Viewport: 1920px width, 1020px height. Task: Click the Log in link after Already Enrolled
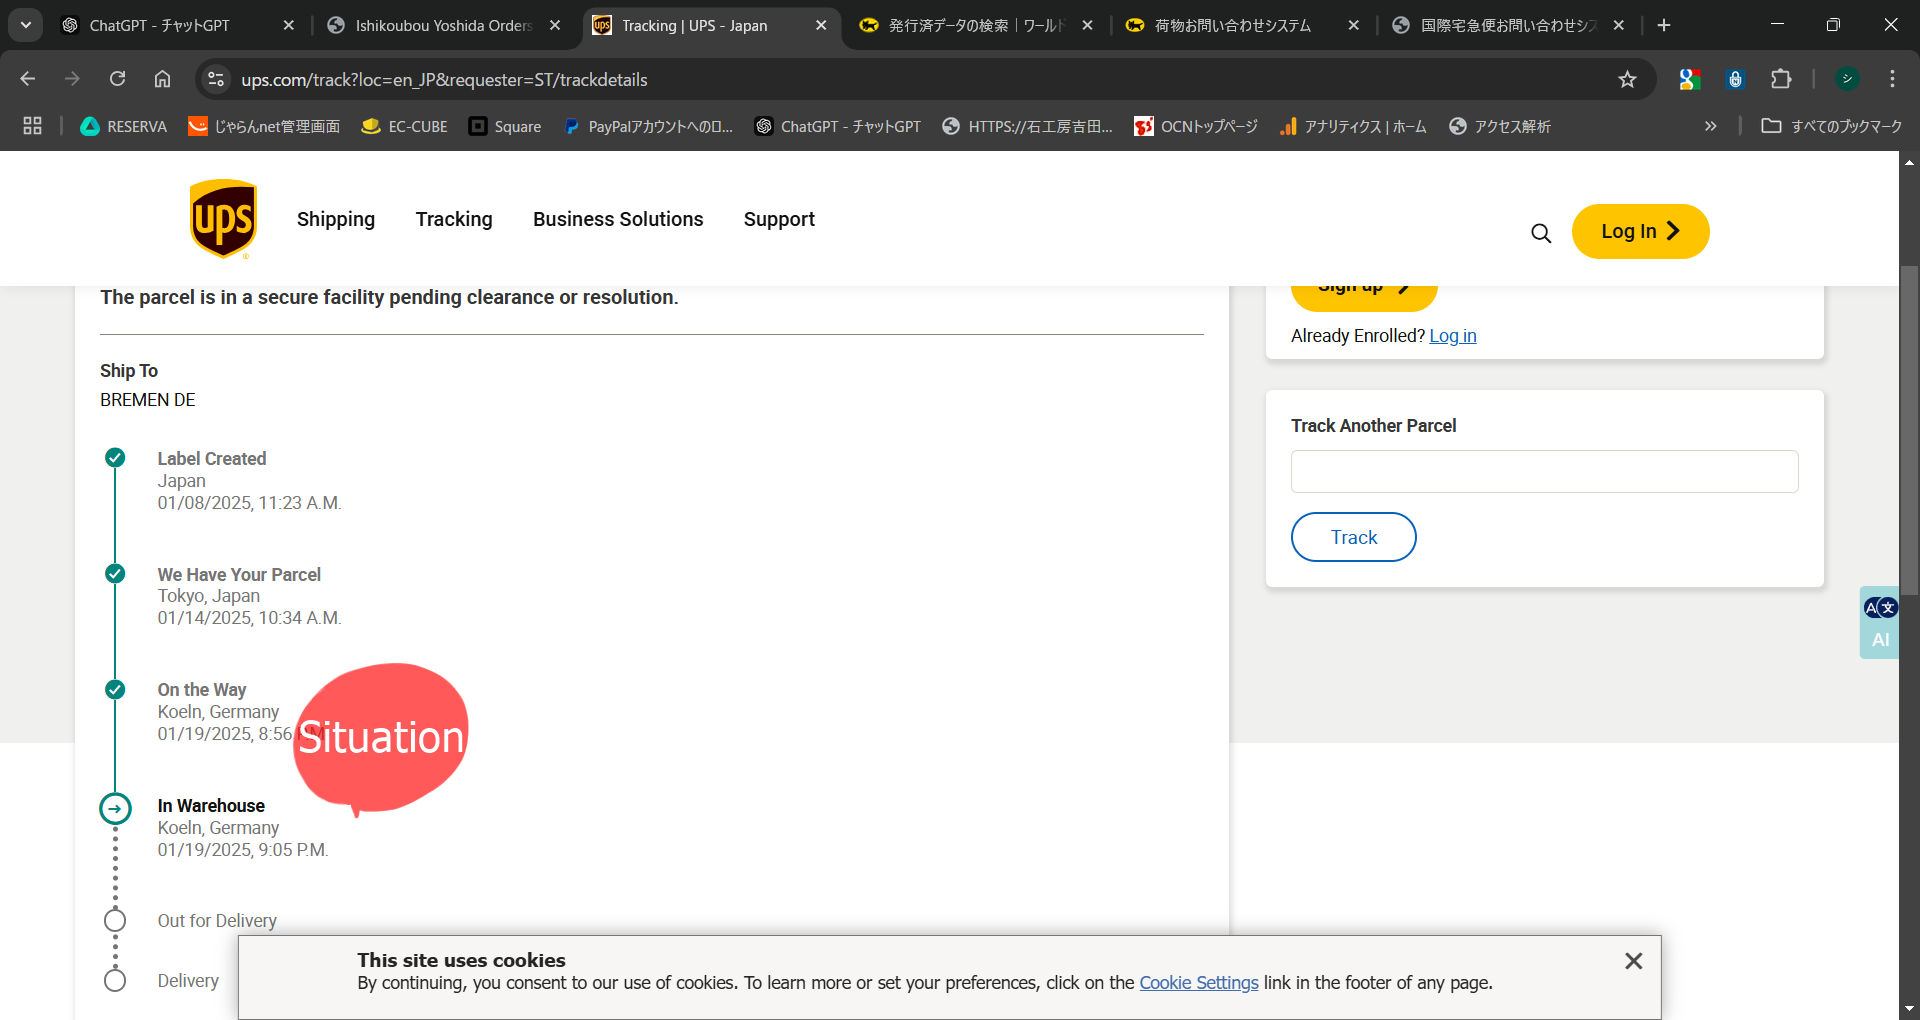tap(1452, 336)
